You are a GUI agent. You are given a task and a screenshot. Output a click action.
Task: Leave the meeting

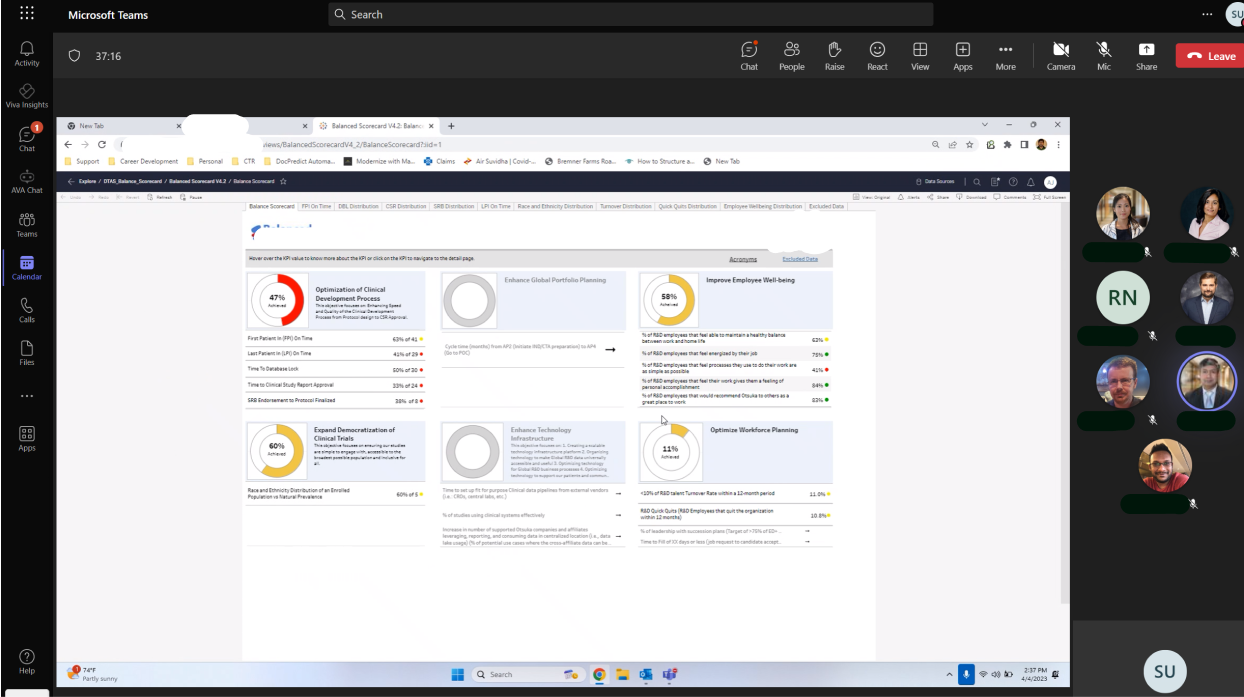click(1210, 56)
